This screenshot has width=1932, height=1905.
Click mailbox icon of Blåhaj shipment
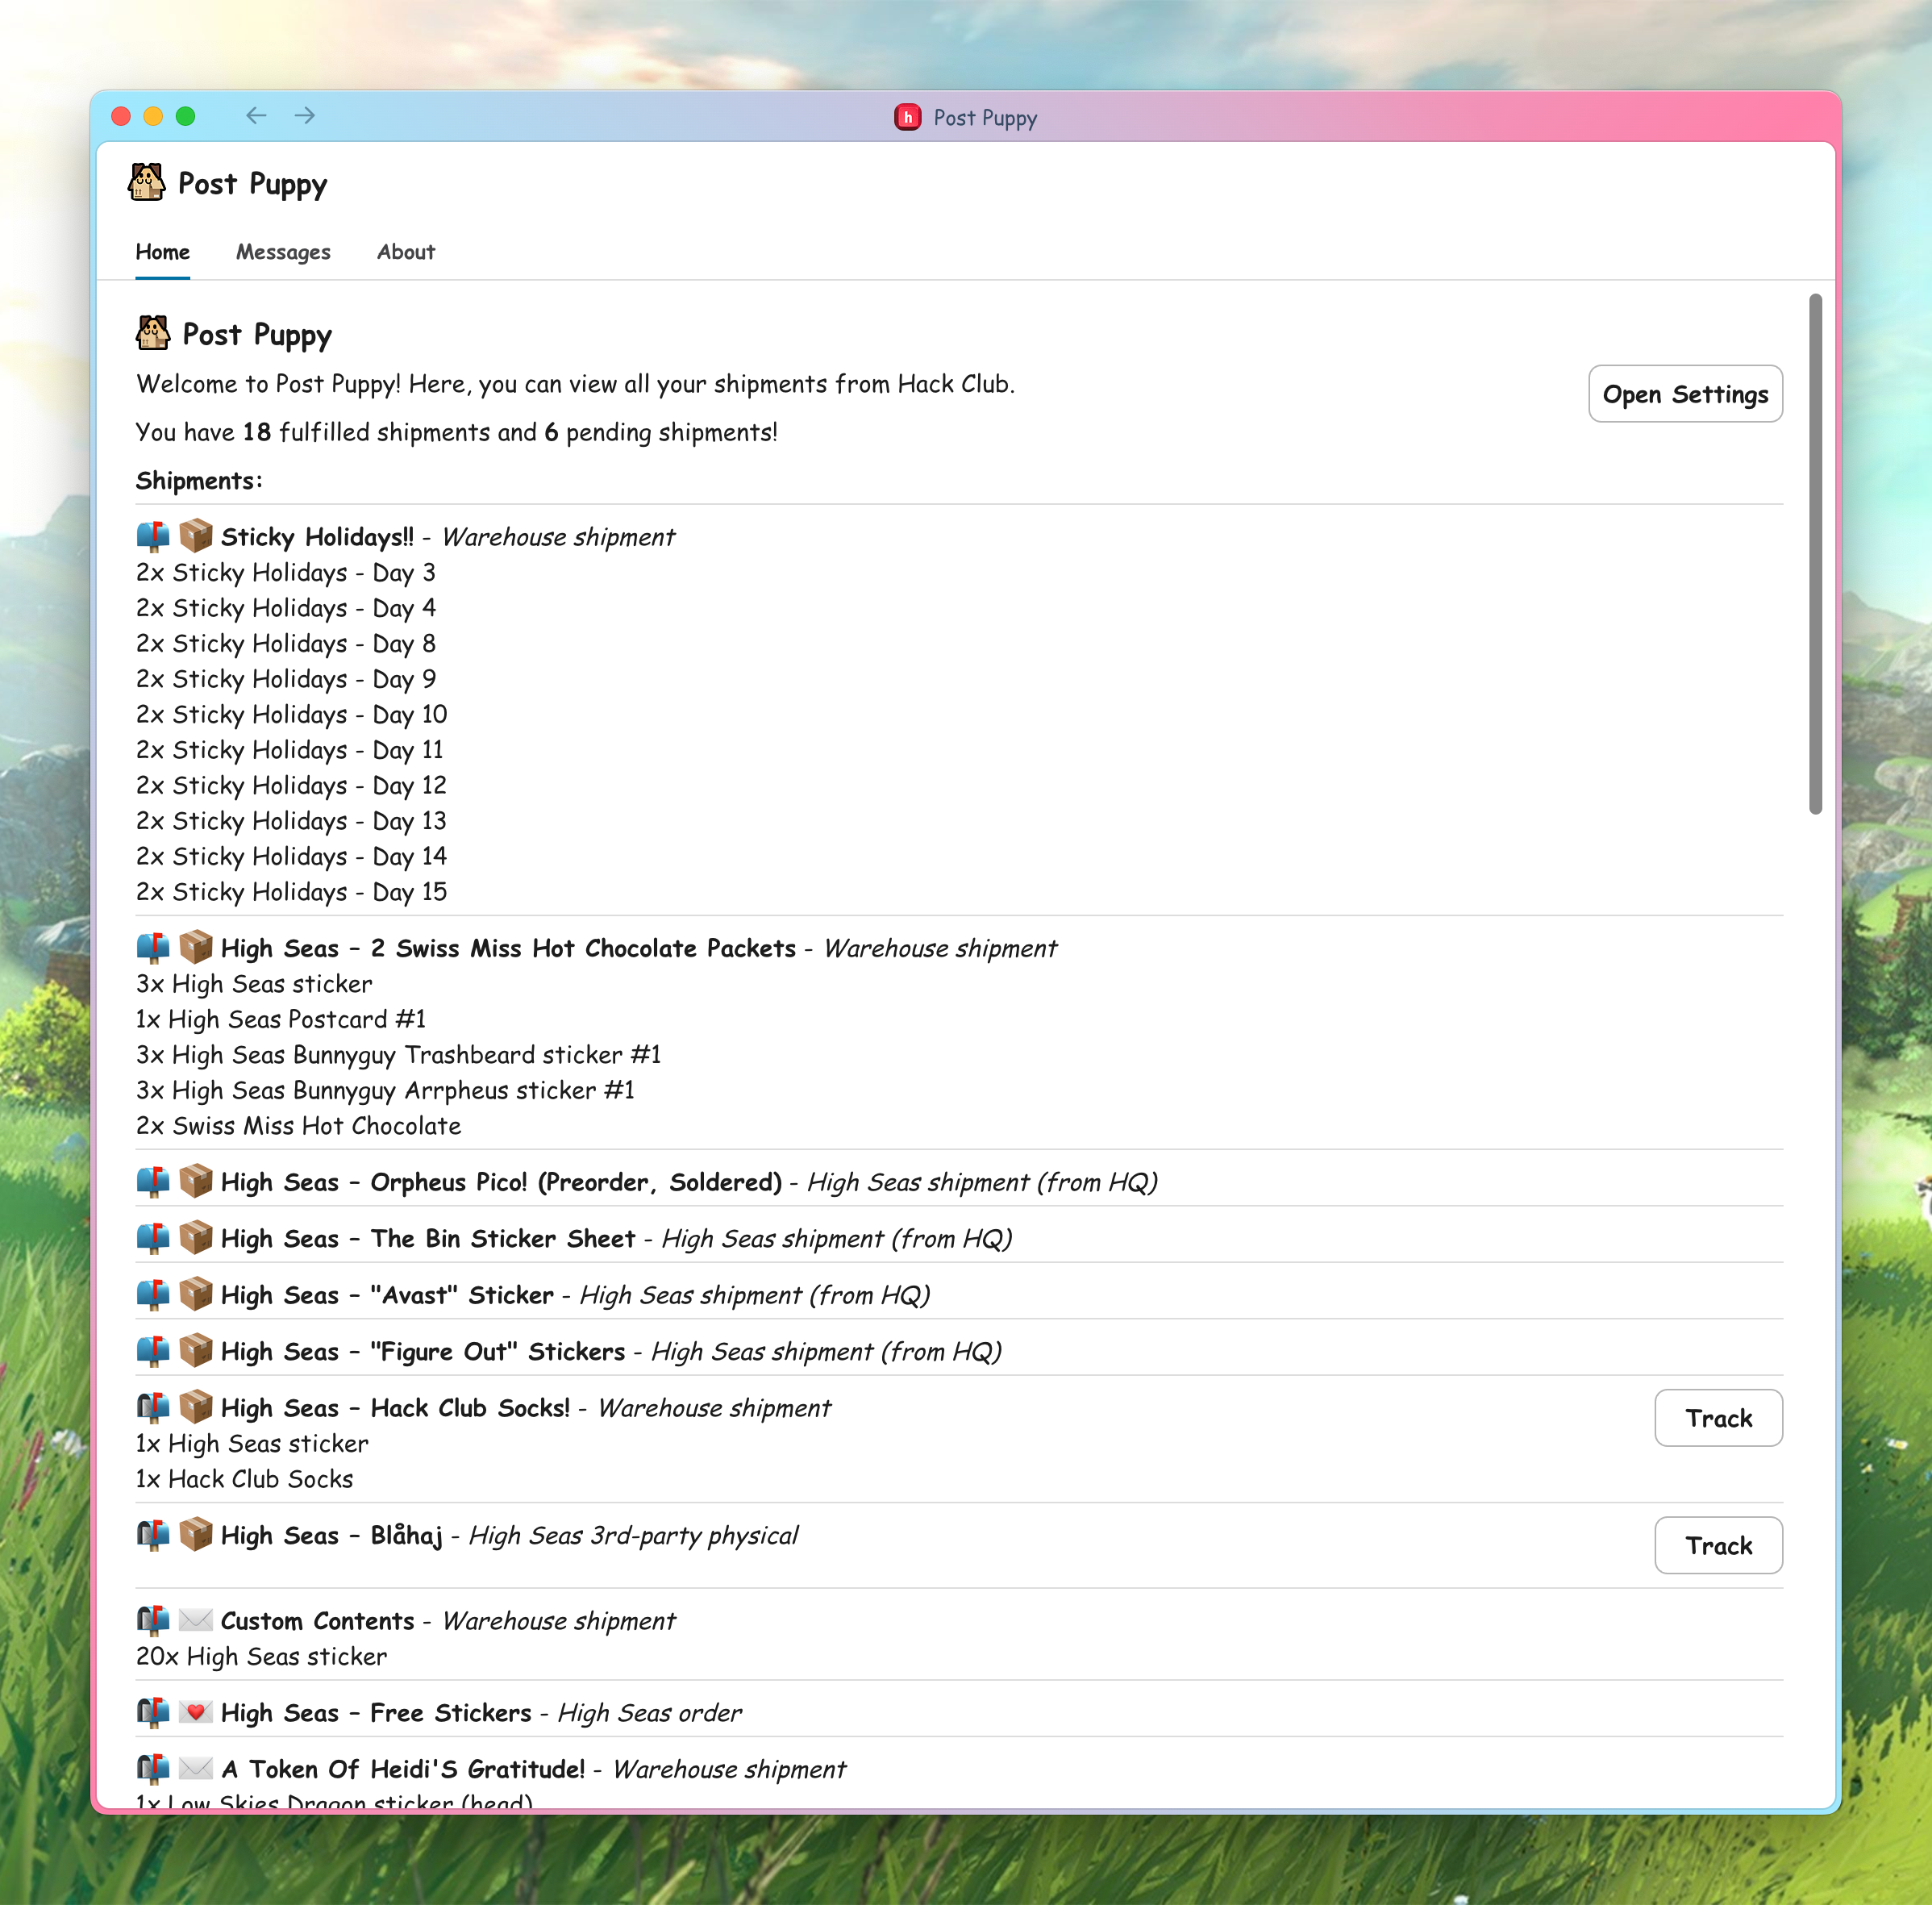click(153, 1534)
